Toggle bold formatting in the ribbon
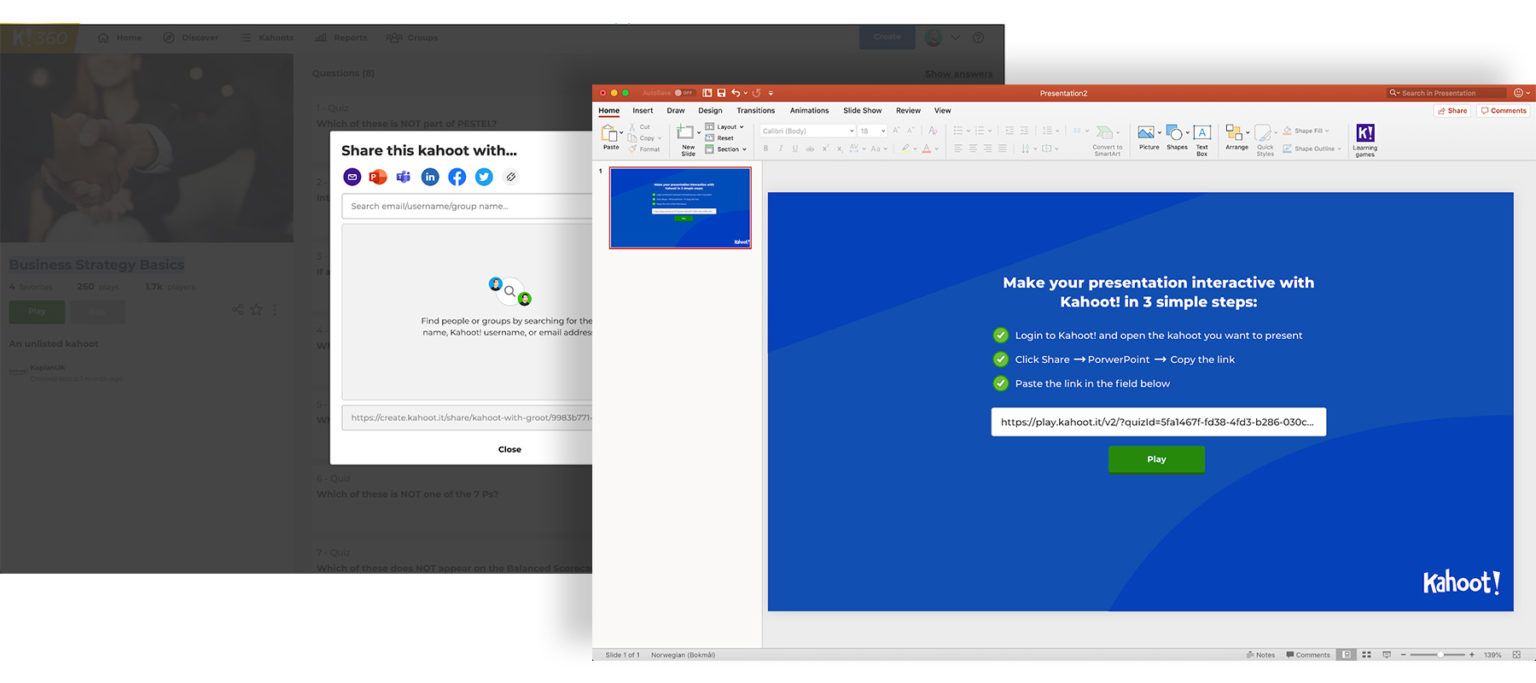The width and height of the screenshot is (1536, 683). 765,147
